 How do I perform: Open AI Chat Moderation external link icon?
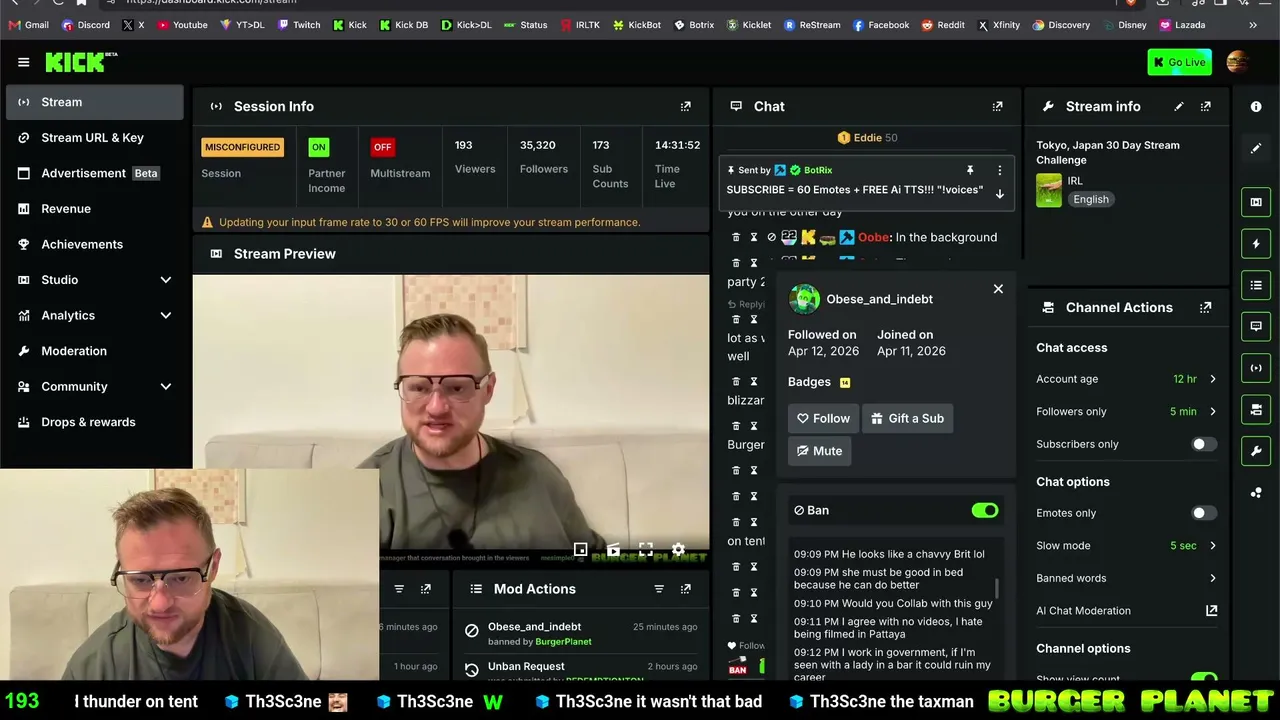click(x=1212, y=610)
